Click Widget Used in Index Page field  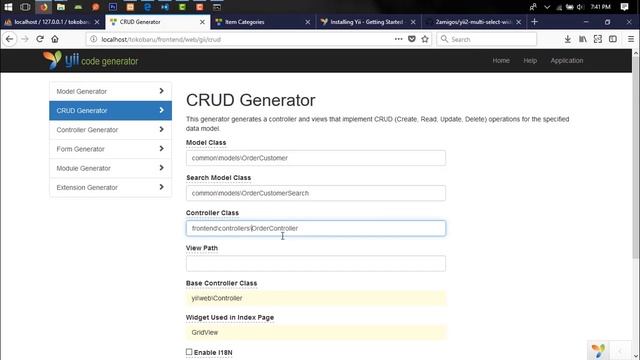tap(316, 333)
